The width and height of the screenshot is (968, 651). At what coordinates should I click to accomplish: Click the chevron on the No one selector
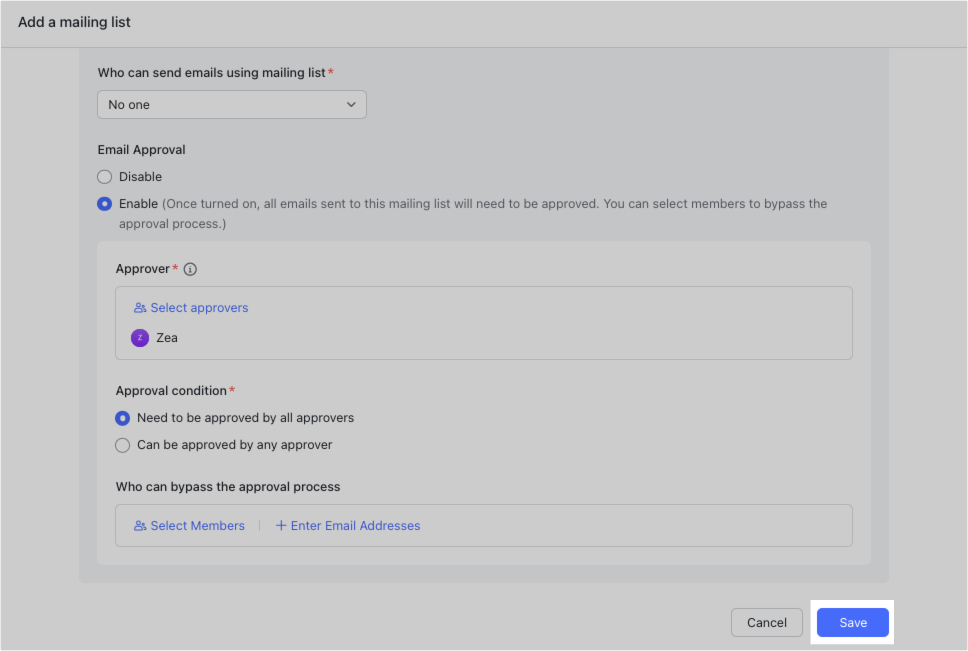[x=351, y=104]
